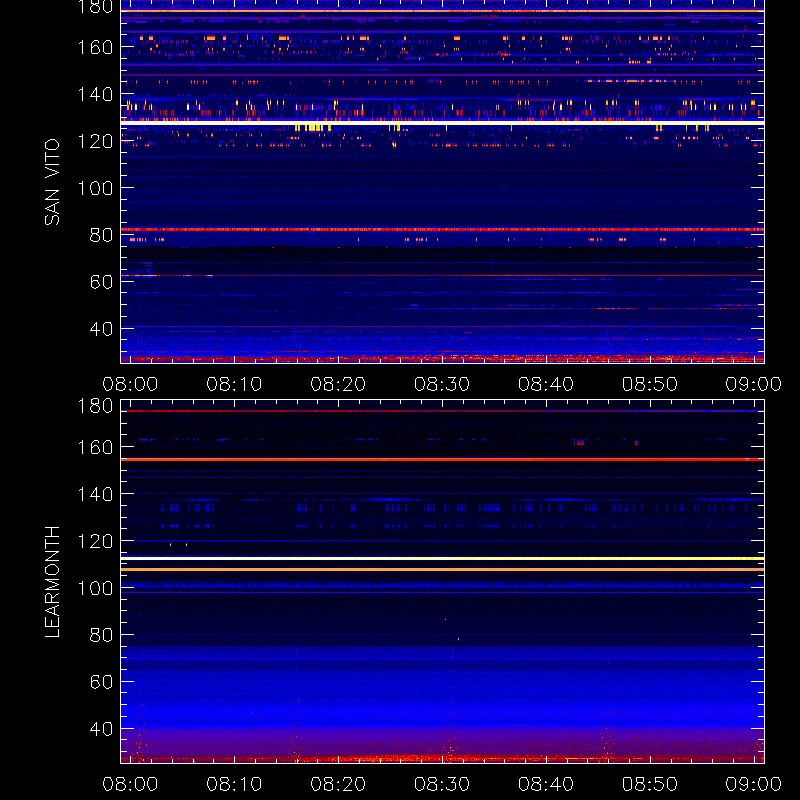
Task: Click inside the San Vito spectrogram plot
Action: [442, 182]
